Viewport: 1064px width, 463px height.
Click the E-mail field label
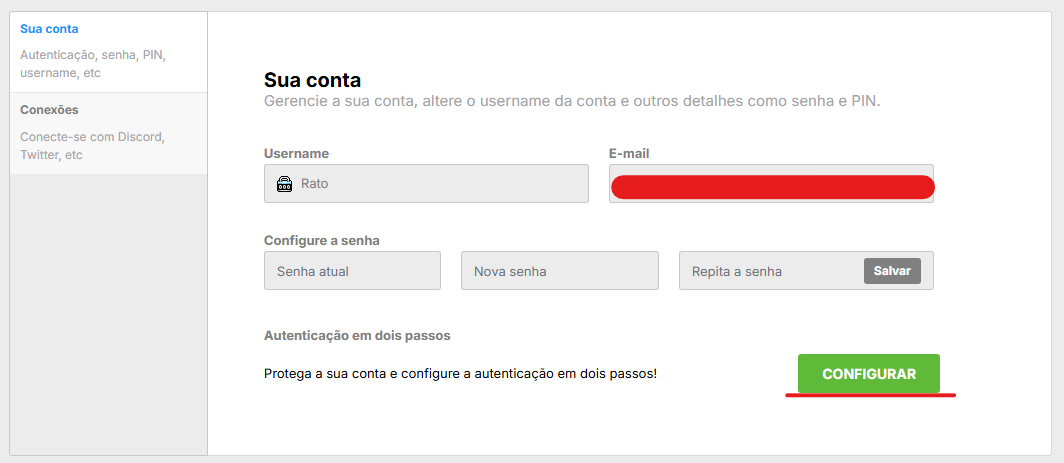point(629,154)
